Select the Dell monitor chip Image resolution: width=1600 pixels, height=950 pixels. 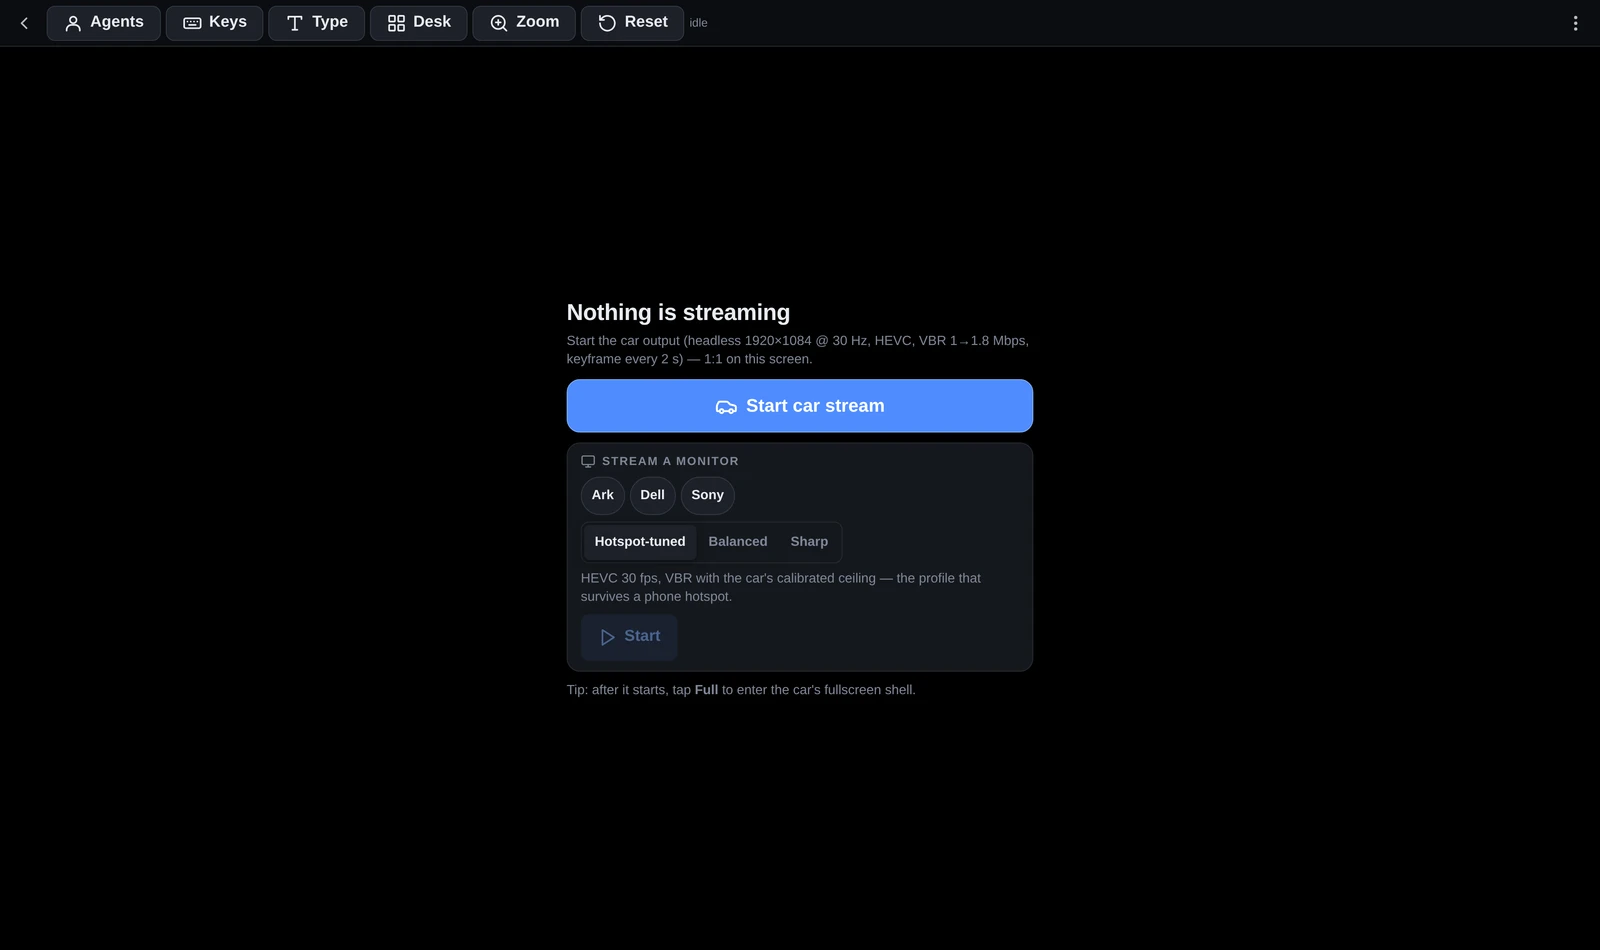click(x=652, y=495)
